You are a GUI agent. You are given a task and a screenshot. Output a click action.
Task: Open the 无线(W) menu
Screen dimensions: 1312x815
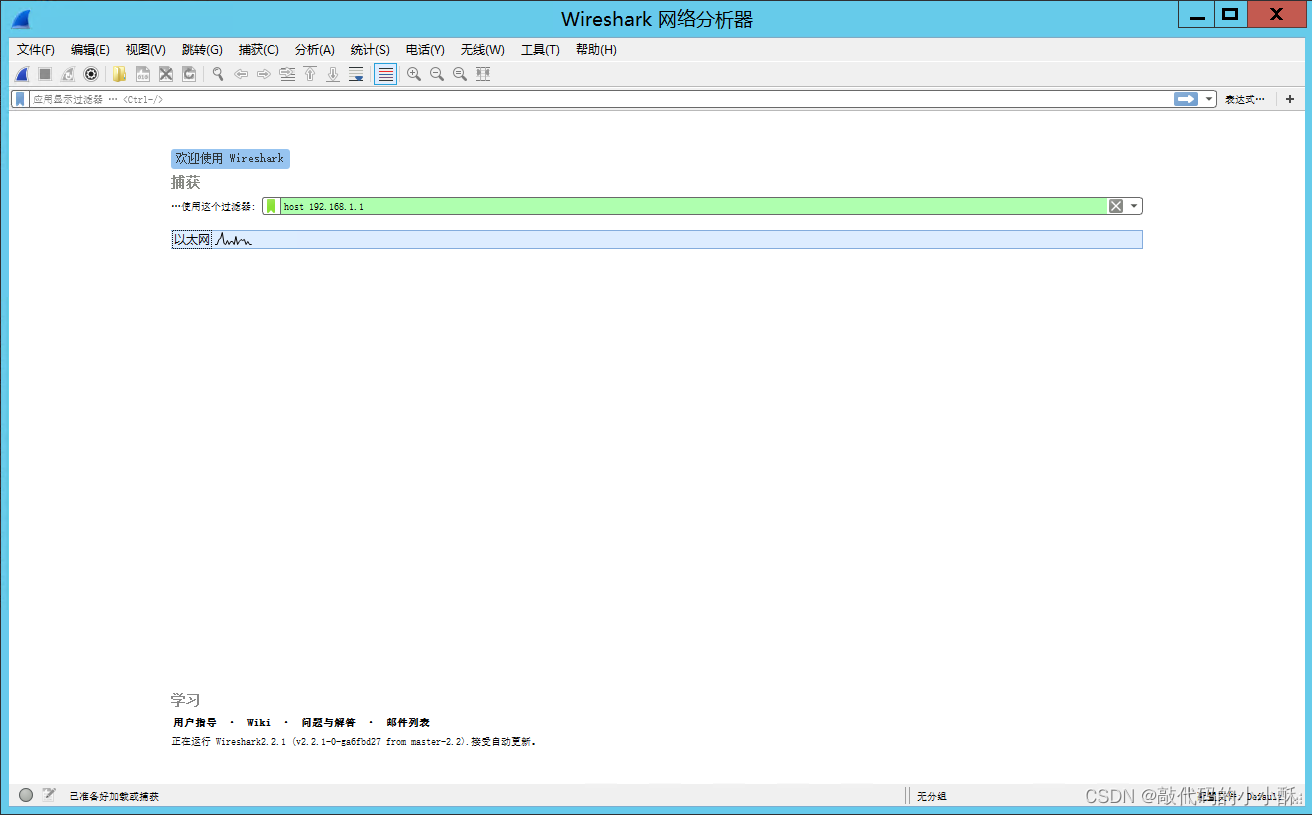(483, 50)
